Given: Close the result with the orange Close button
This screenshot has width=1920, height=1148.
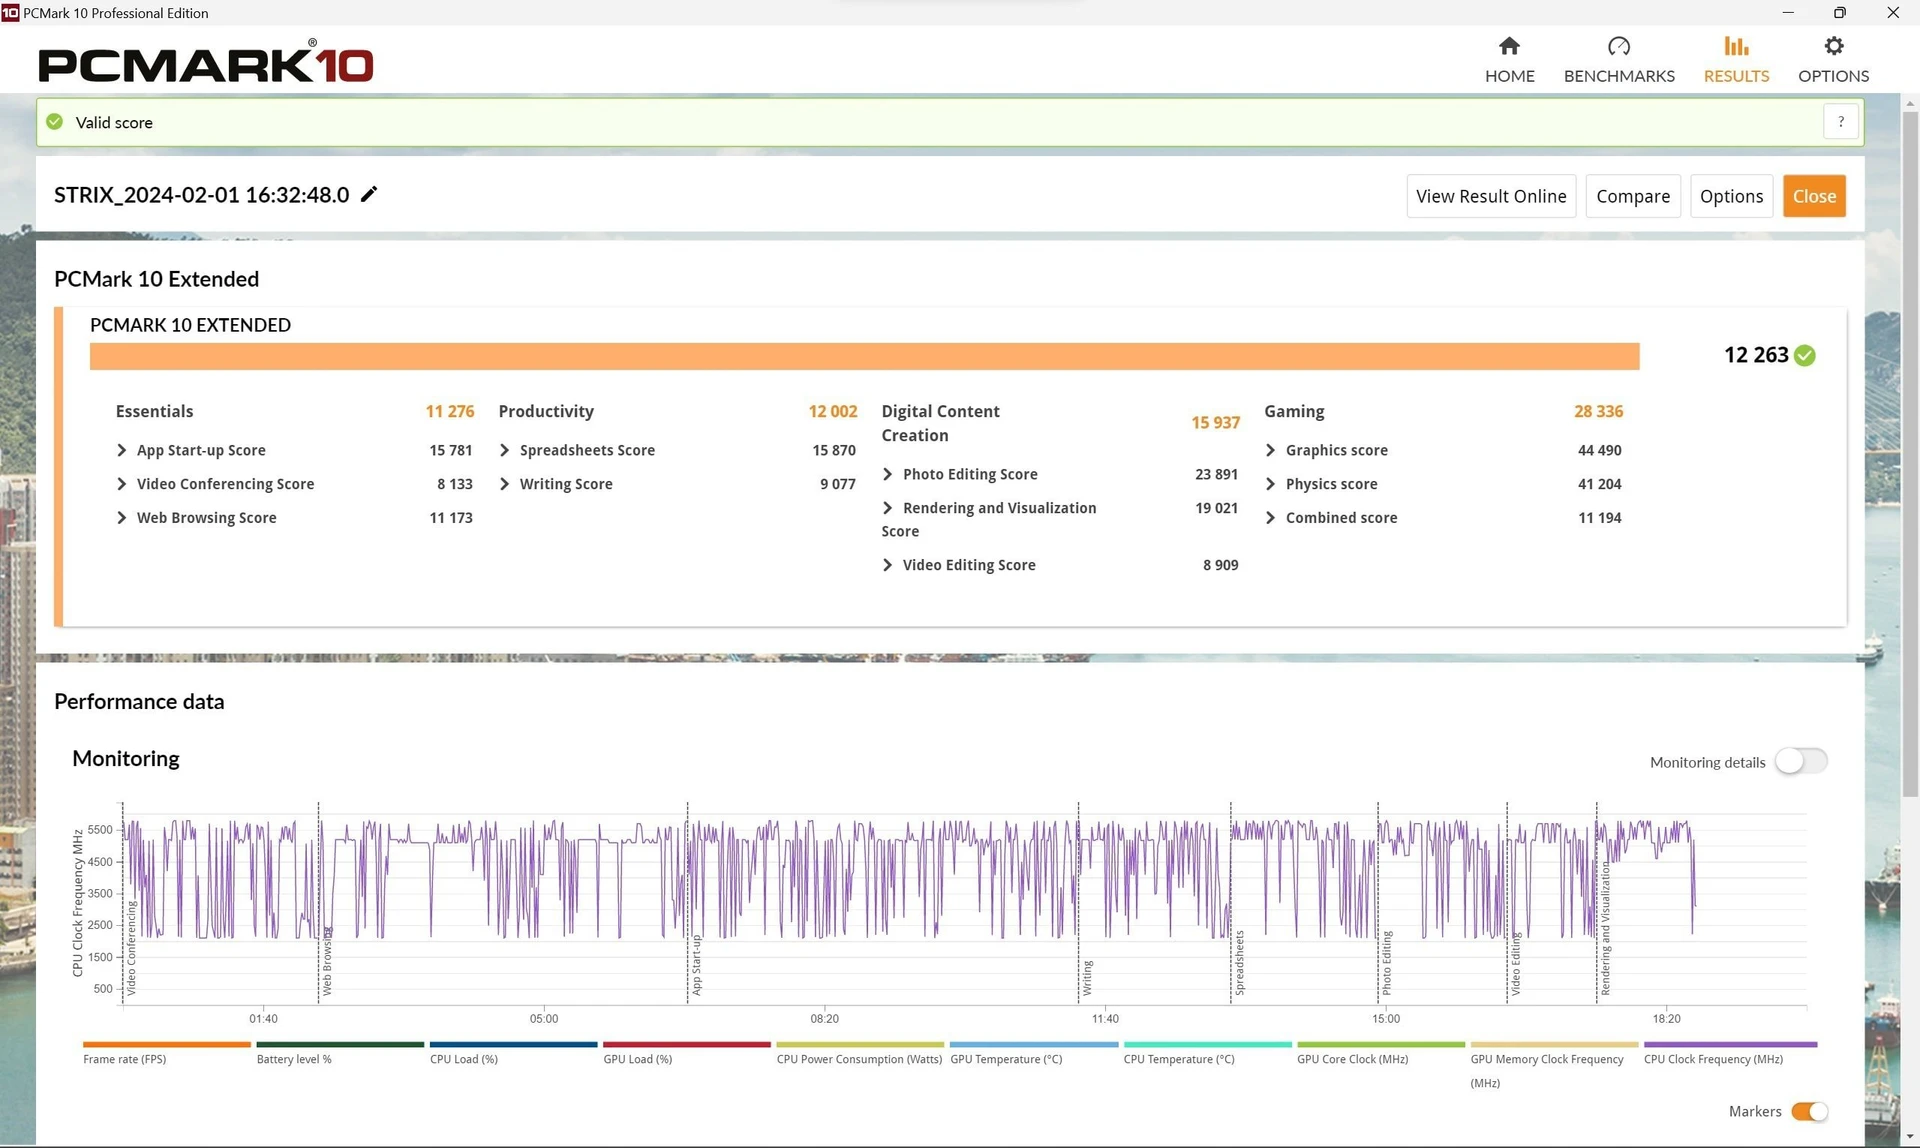Looking at the screenshot, I should click(x=1814, y=196).
